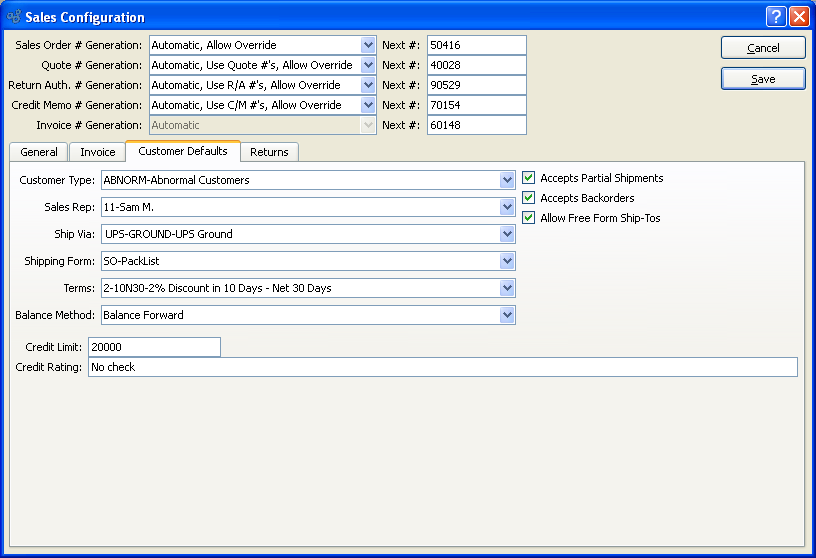Toggle Allow Free Form Ship-Tos checkbox
The image size is (816, 558).
coord(528,218)
